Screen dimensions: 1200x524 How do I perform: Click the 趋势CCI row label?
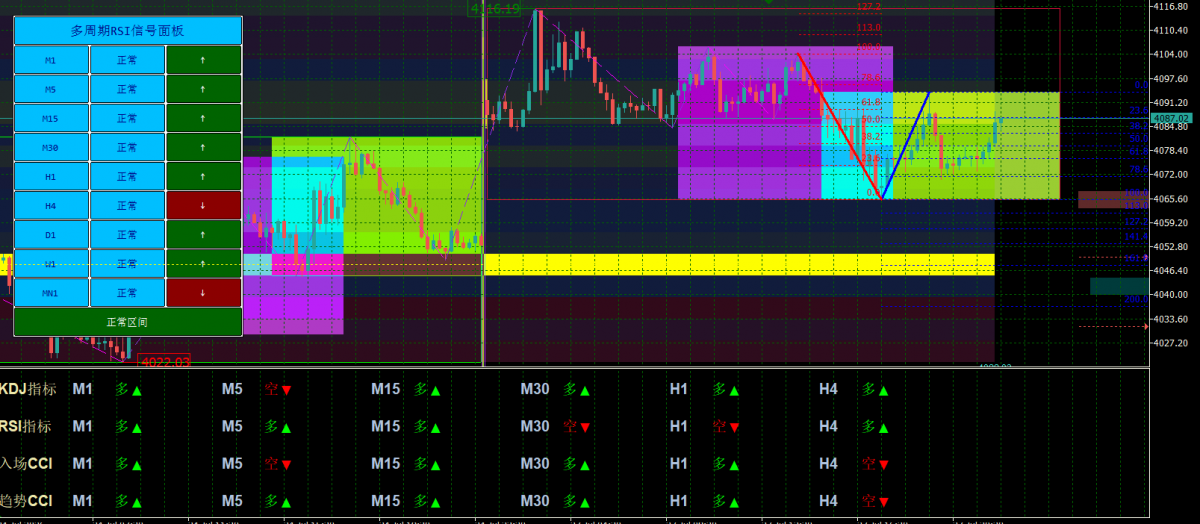click(x=27, y=500)
